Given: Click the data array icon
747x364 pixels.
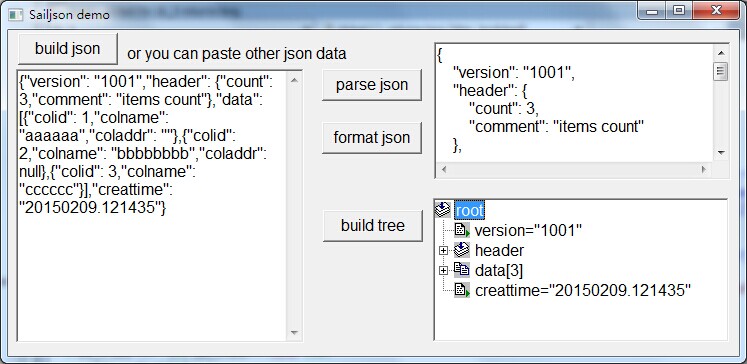Looking at the screenshot, I should pyautogui.click(x=462, y=270).
